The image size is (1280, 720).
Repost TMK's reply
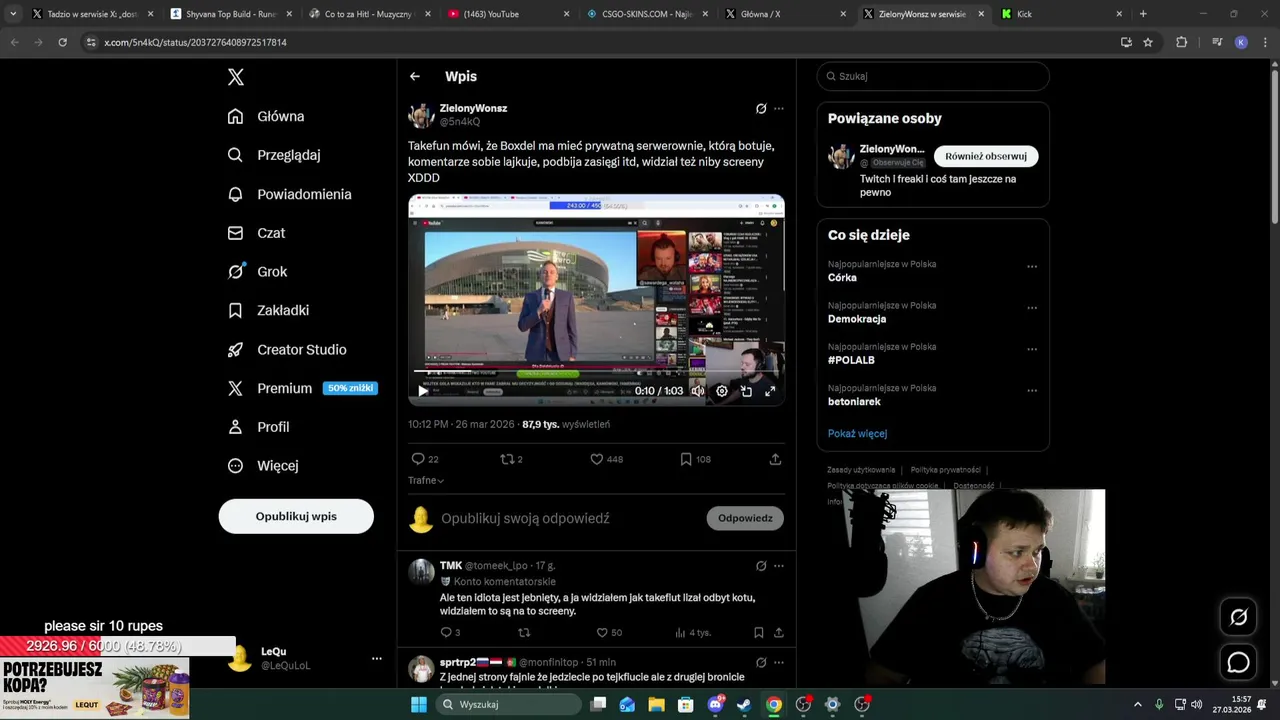click(524, 632)
